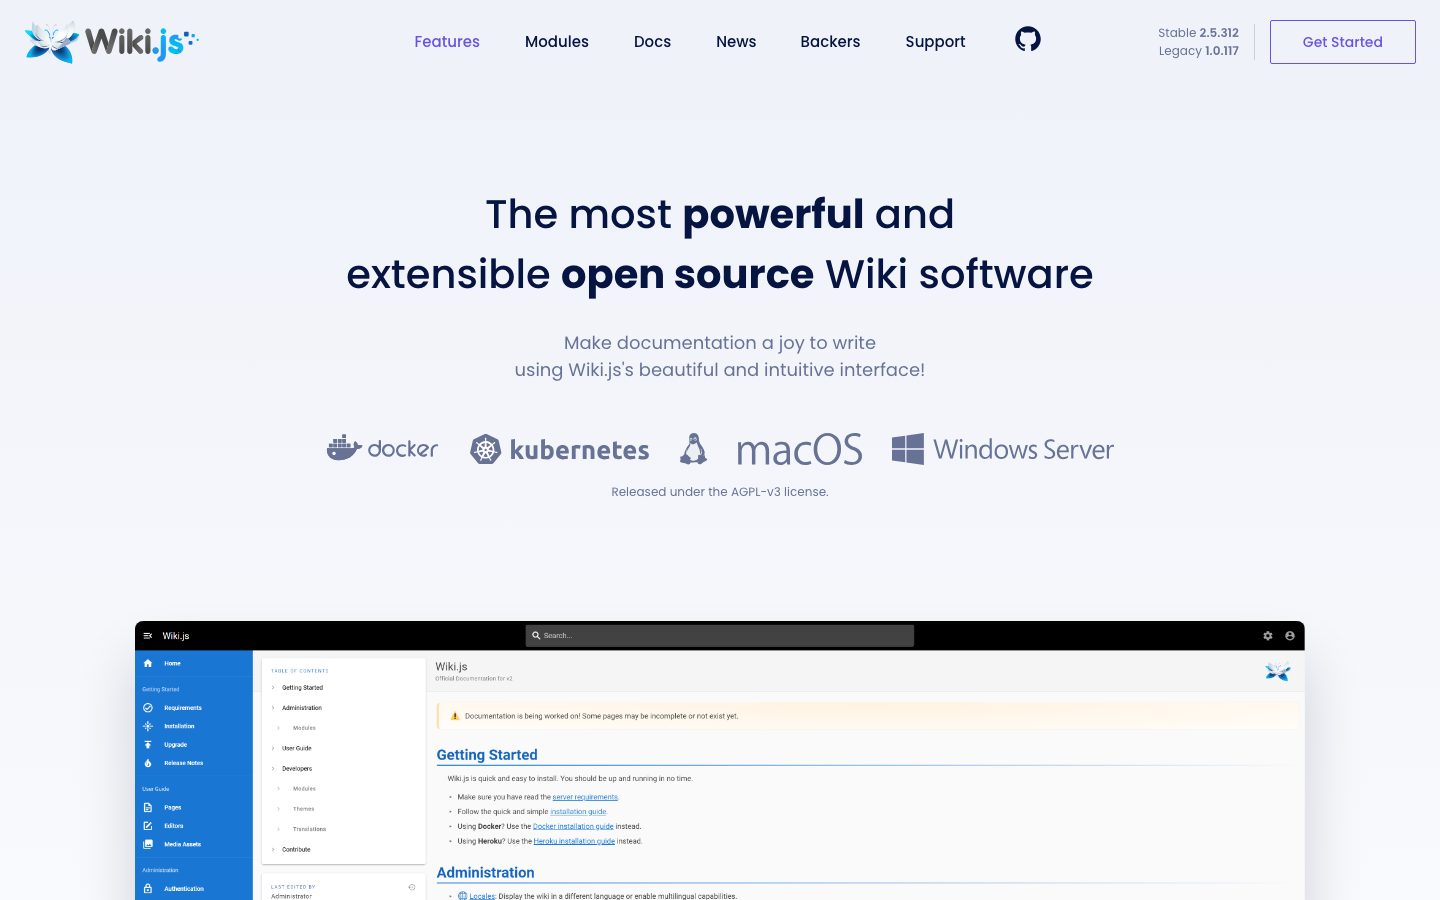This screenshot has width=1440, height=900.
Task: Click the Upgrade icon in the sidebar
Action: 148,744
